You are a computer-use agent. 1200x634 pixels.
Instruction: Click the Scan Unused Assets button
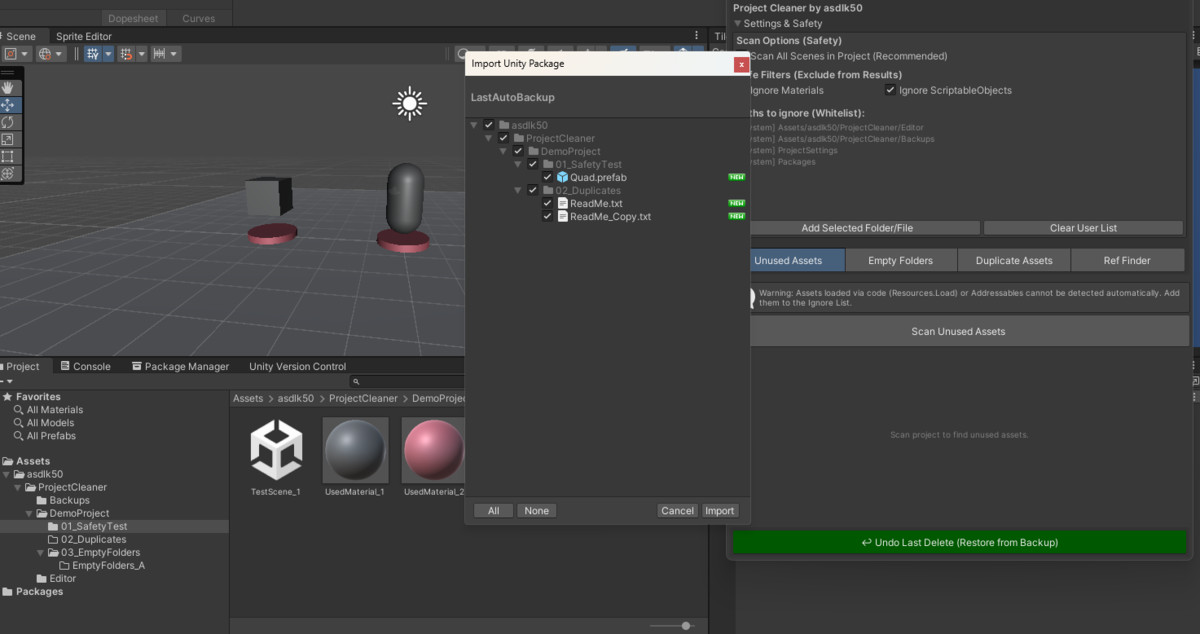tap(958, 331)
